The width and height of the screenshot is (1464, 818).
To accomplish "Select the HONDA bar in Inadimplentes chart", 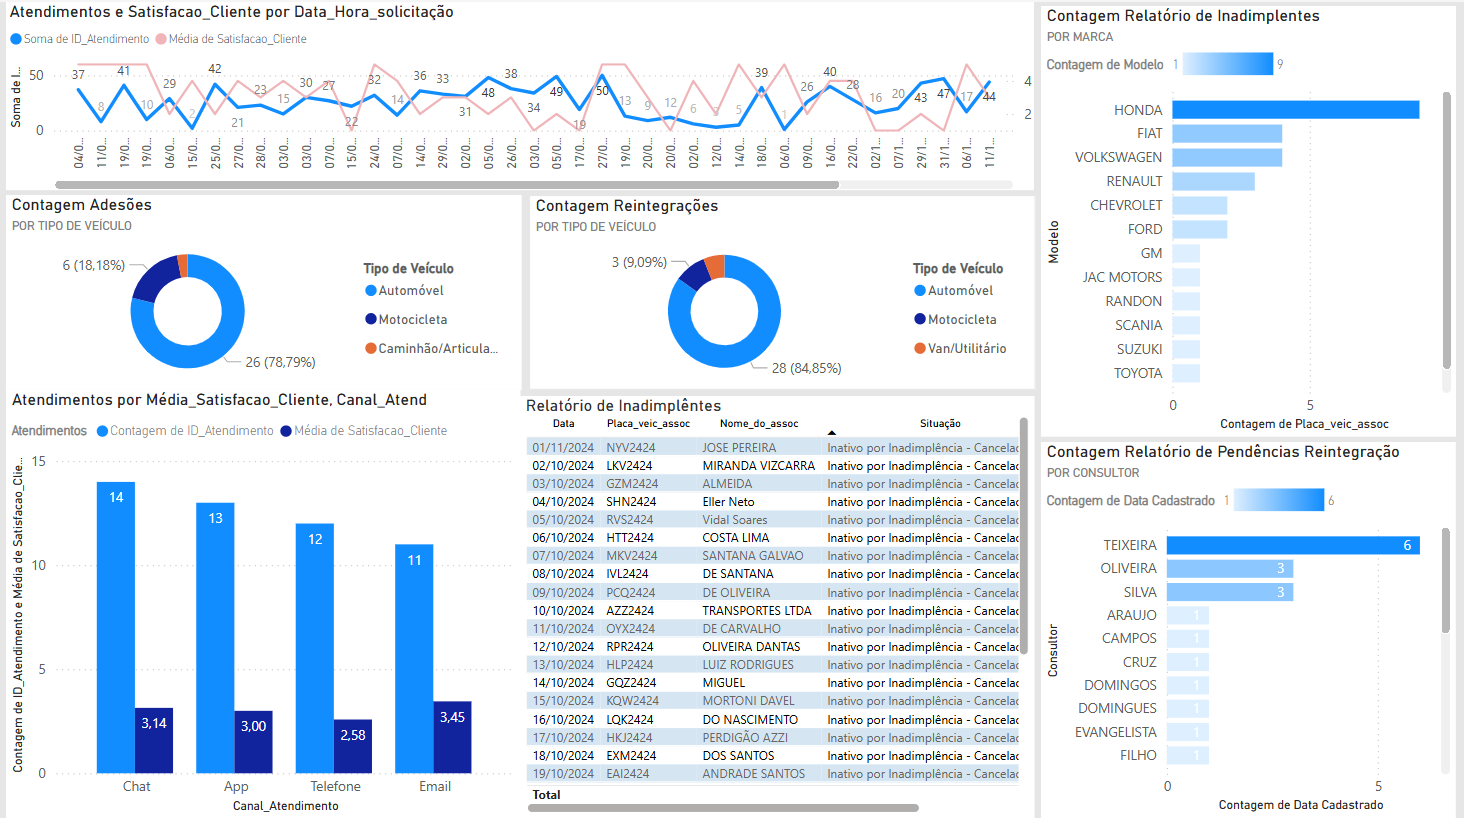I will point(1296,110).
